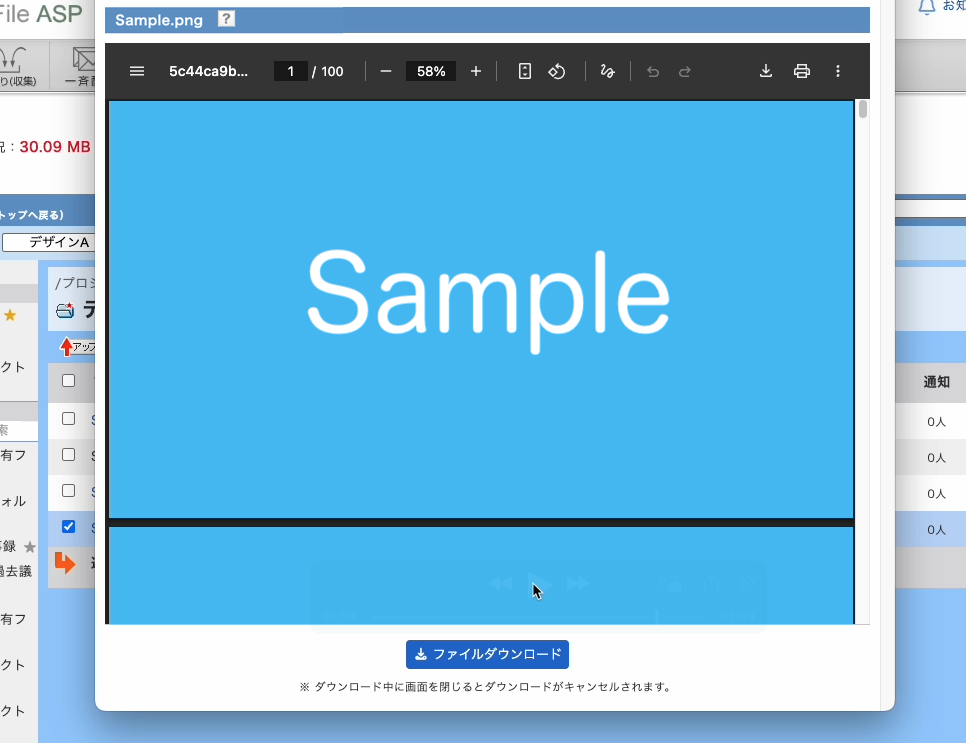
Task: Click the fit to page icon
Action: (525, 71)
